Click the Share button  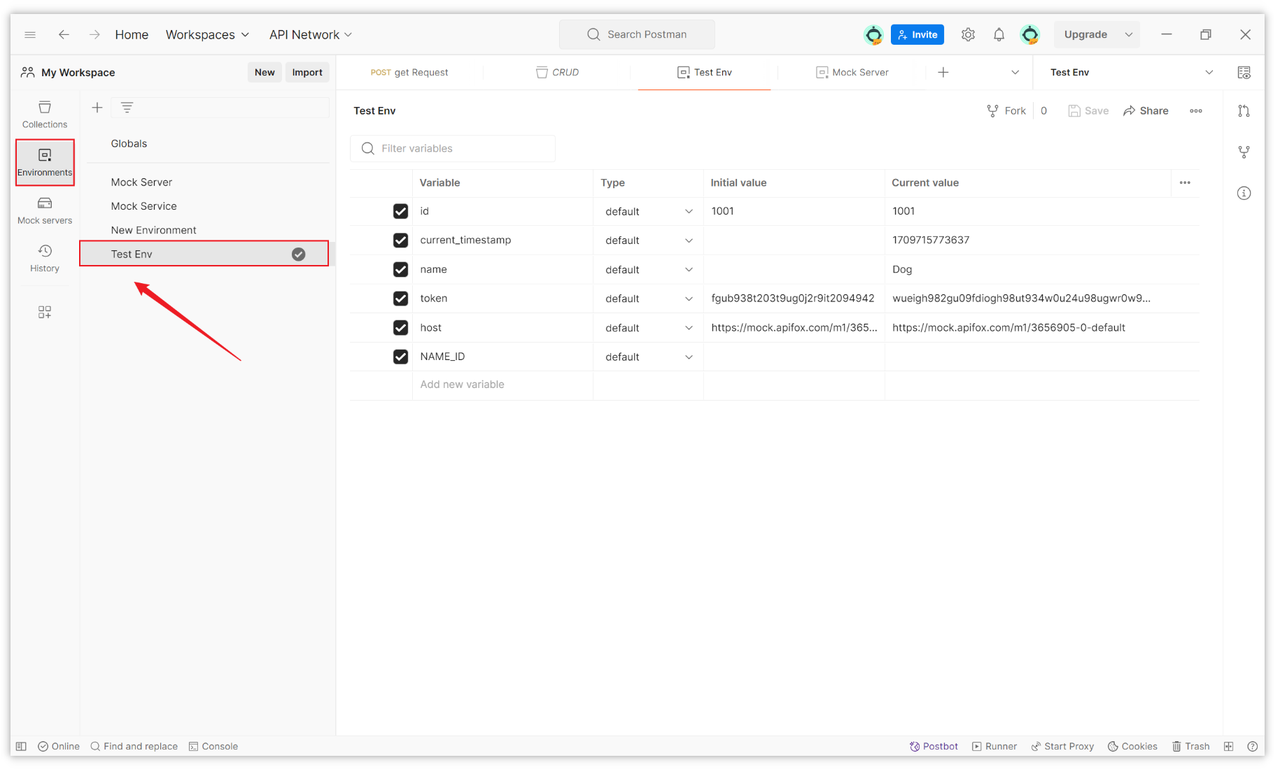[1145, 111]
